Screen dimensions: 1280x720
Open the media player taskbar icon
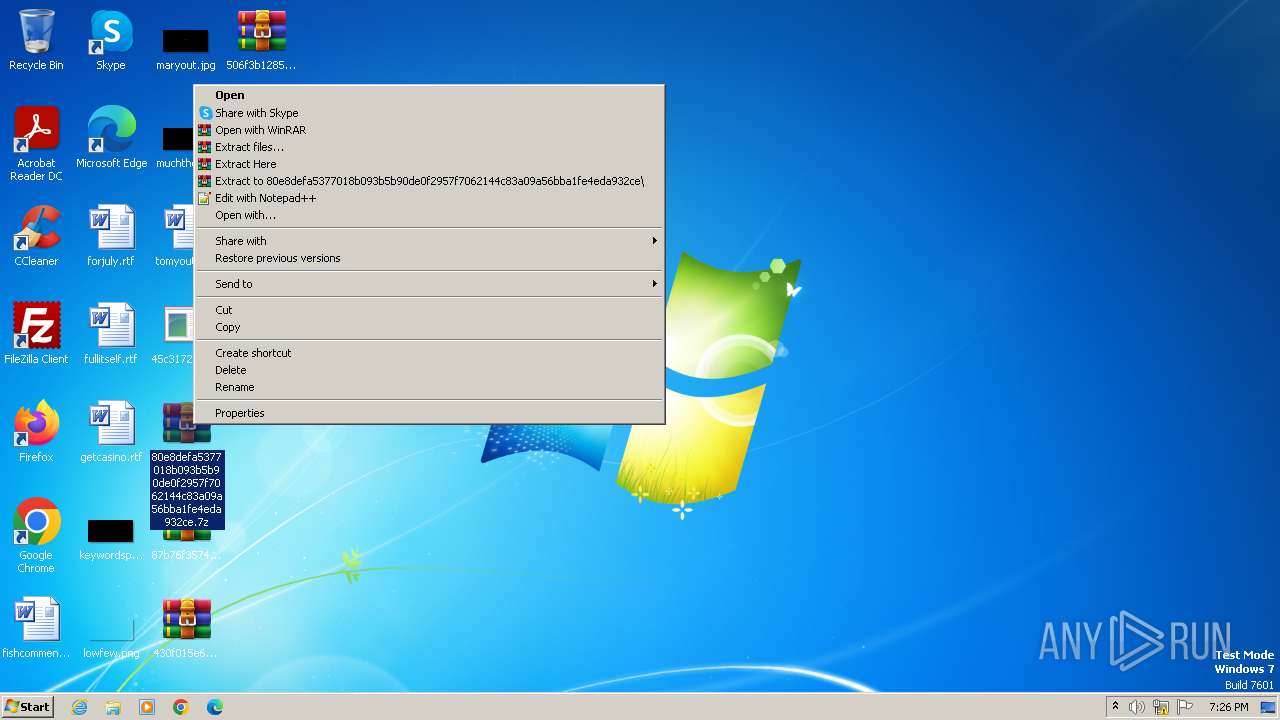coord(147,707)
